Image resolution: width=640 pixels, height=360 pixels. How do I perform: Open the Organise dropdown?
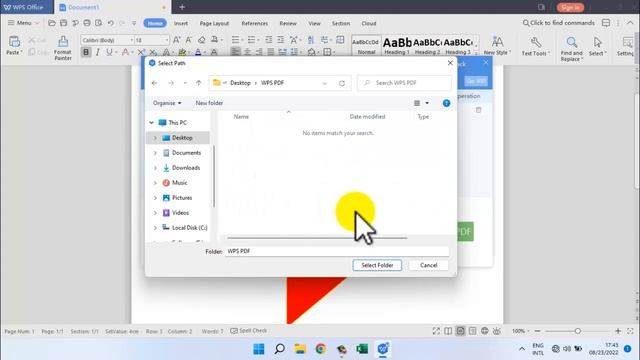(167, 103)
